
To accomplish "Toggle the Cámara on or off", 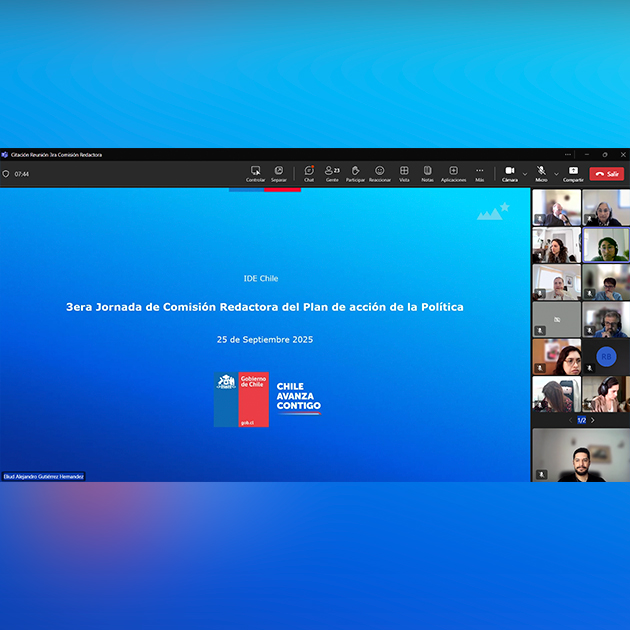I will (510, 173).
